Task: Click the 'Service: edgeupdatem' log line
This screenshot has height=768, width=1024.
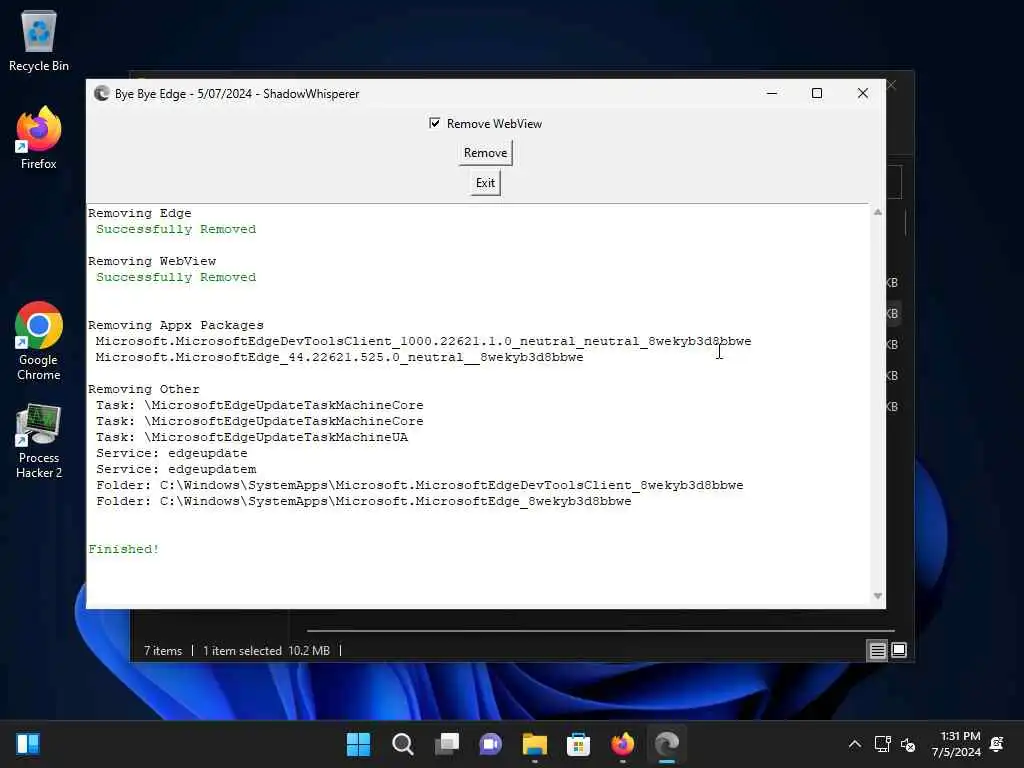Action: tap(176, 469)
